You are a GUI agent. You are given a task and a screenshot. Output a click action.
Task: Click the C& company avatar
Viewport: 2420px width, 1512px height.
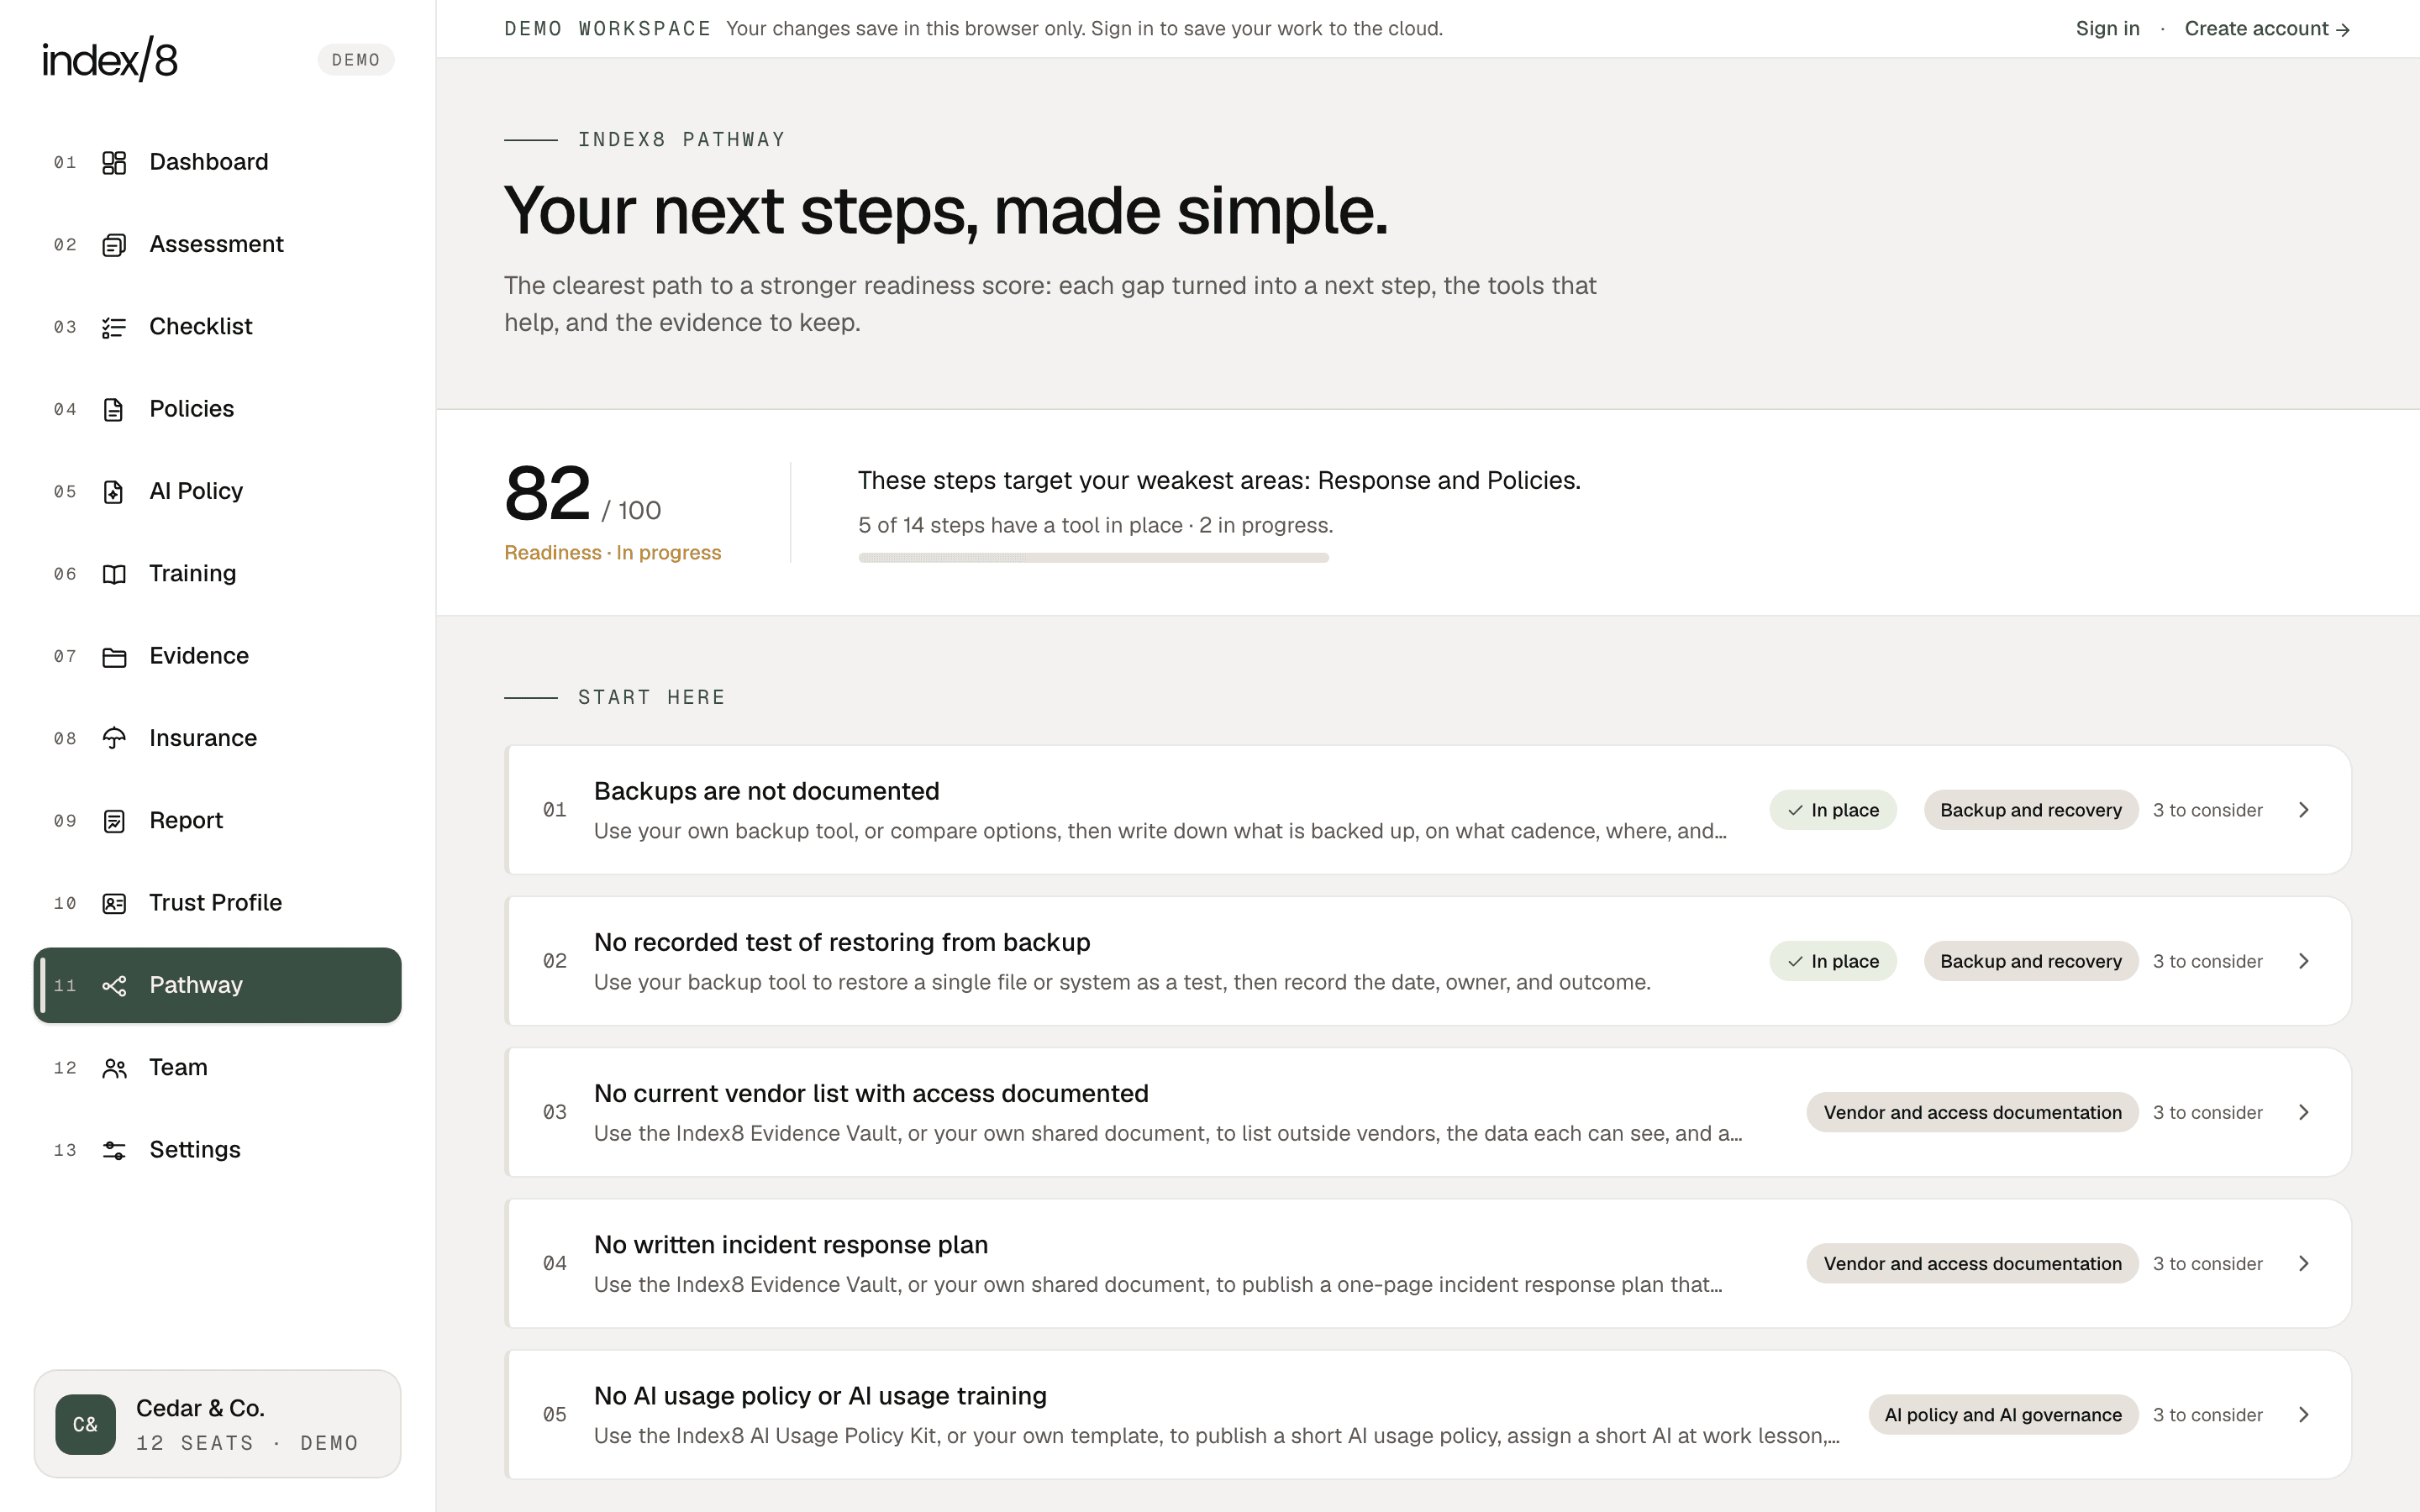(x=86, y=1424)
